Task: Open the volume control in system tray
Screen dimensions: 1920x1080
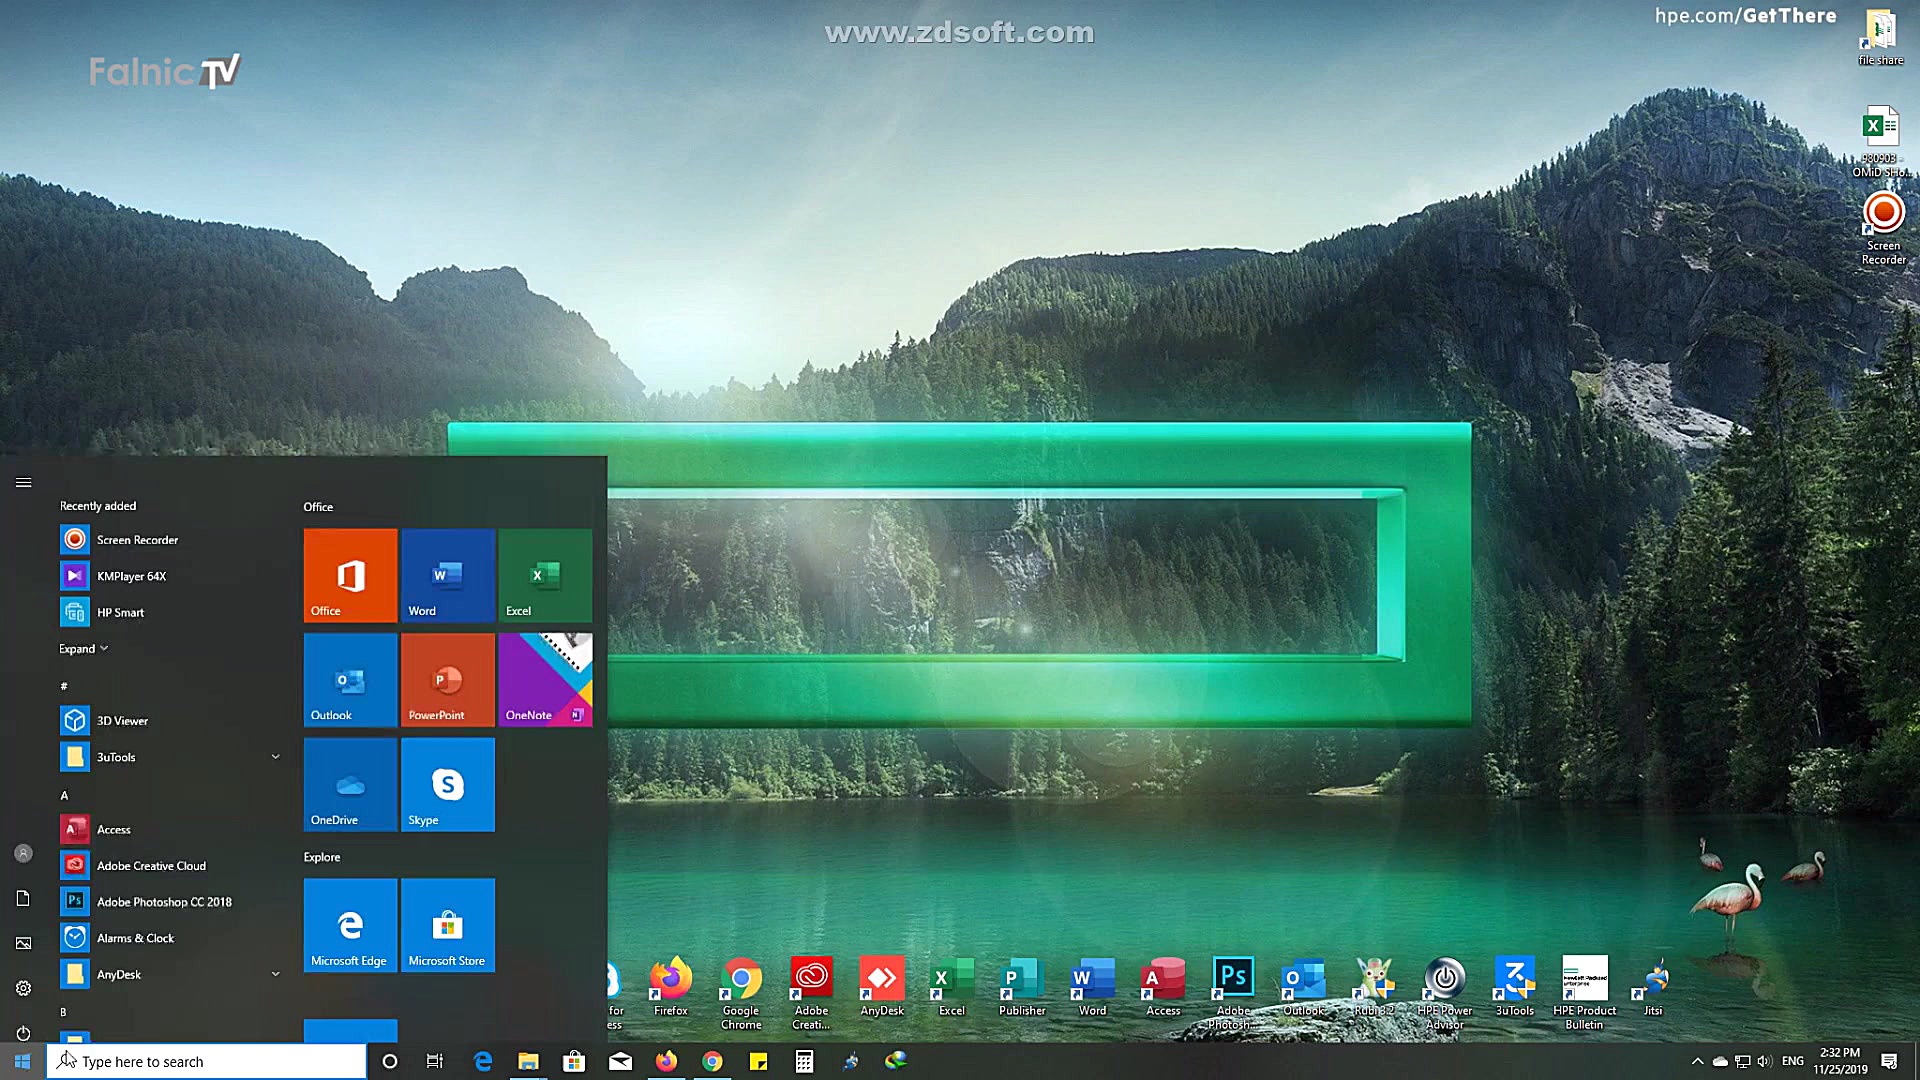Action: tap(1764, 1061)
